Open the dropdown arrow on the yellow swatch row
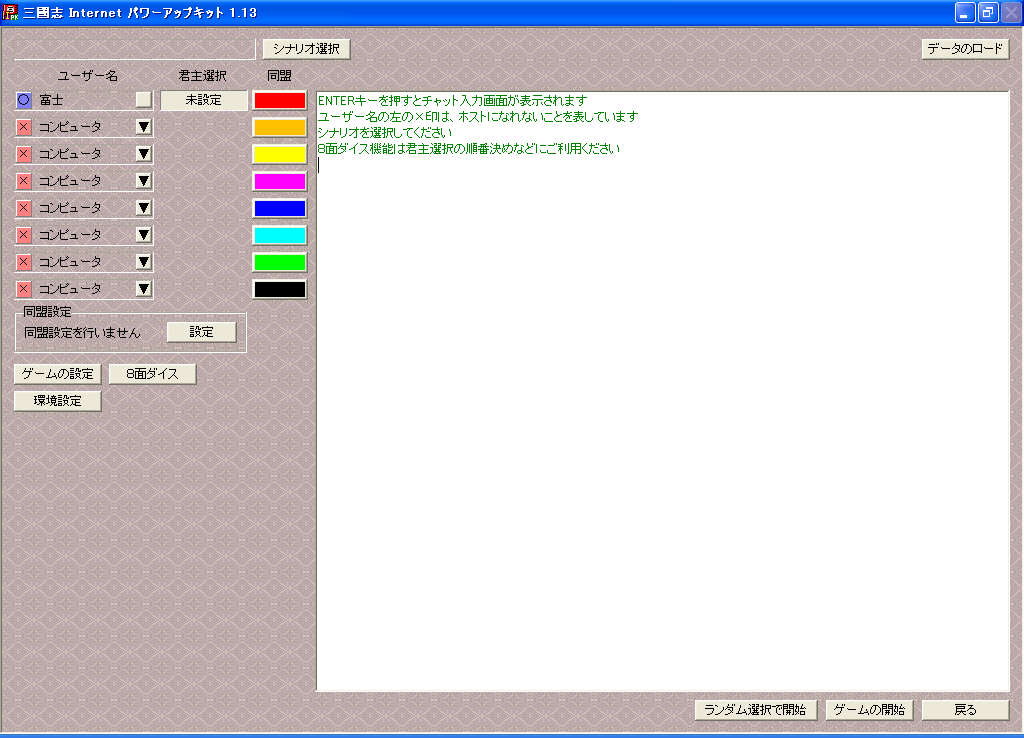This screenshot has width=1024, height=738. pos(144,154)
